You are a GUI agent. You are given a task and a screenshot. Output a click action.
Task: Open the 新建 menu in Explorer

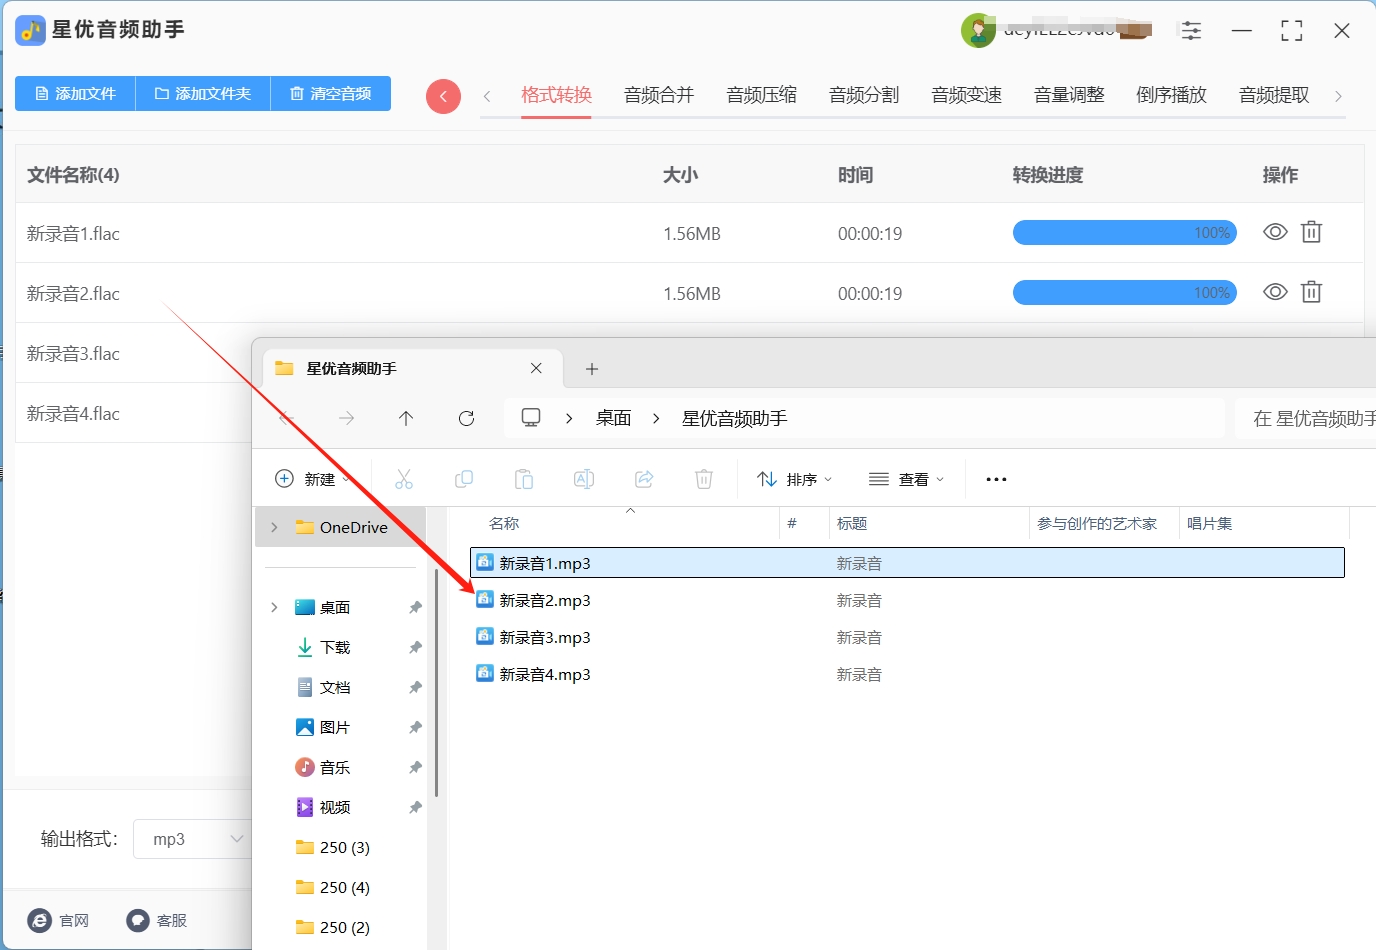coord(313,479)
